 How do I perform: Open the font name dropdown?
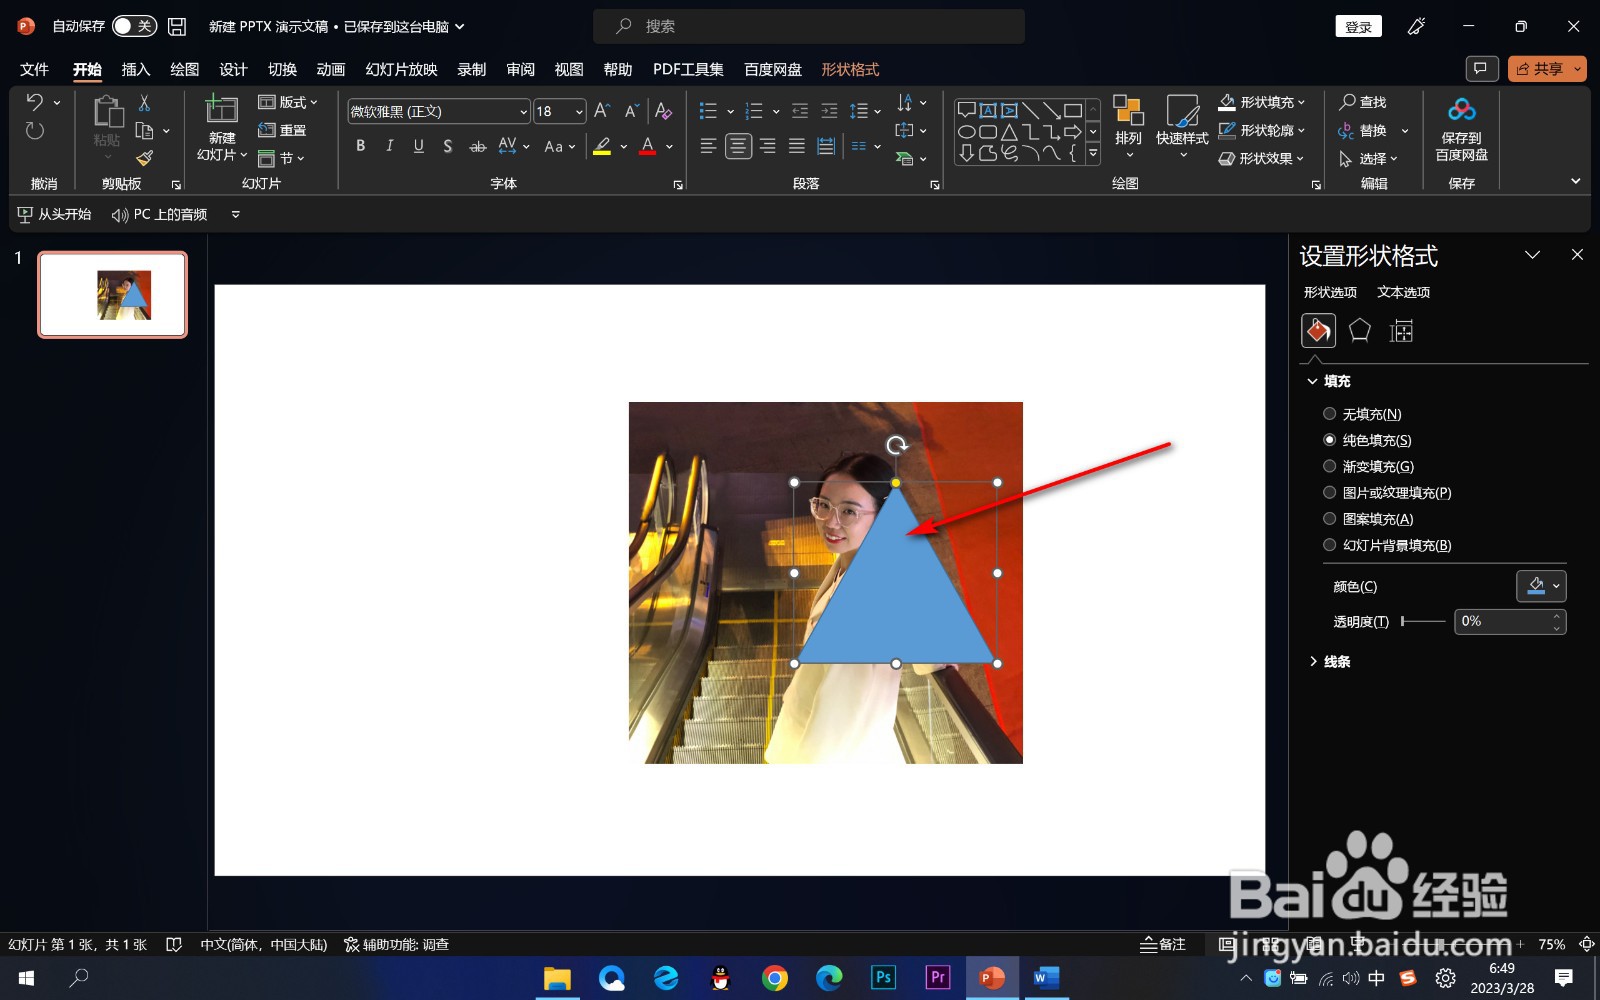click(x=523, y=111)
